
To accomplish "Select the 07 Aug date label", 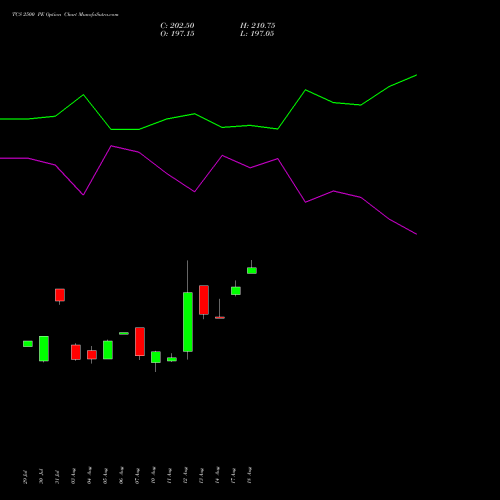I will point(137,476).
